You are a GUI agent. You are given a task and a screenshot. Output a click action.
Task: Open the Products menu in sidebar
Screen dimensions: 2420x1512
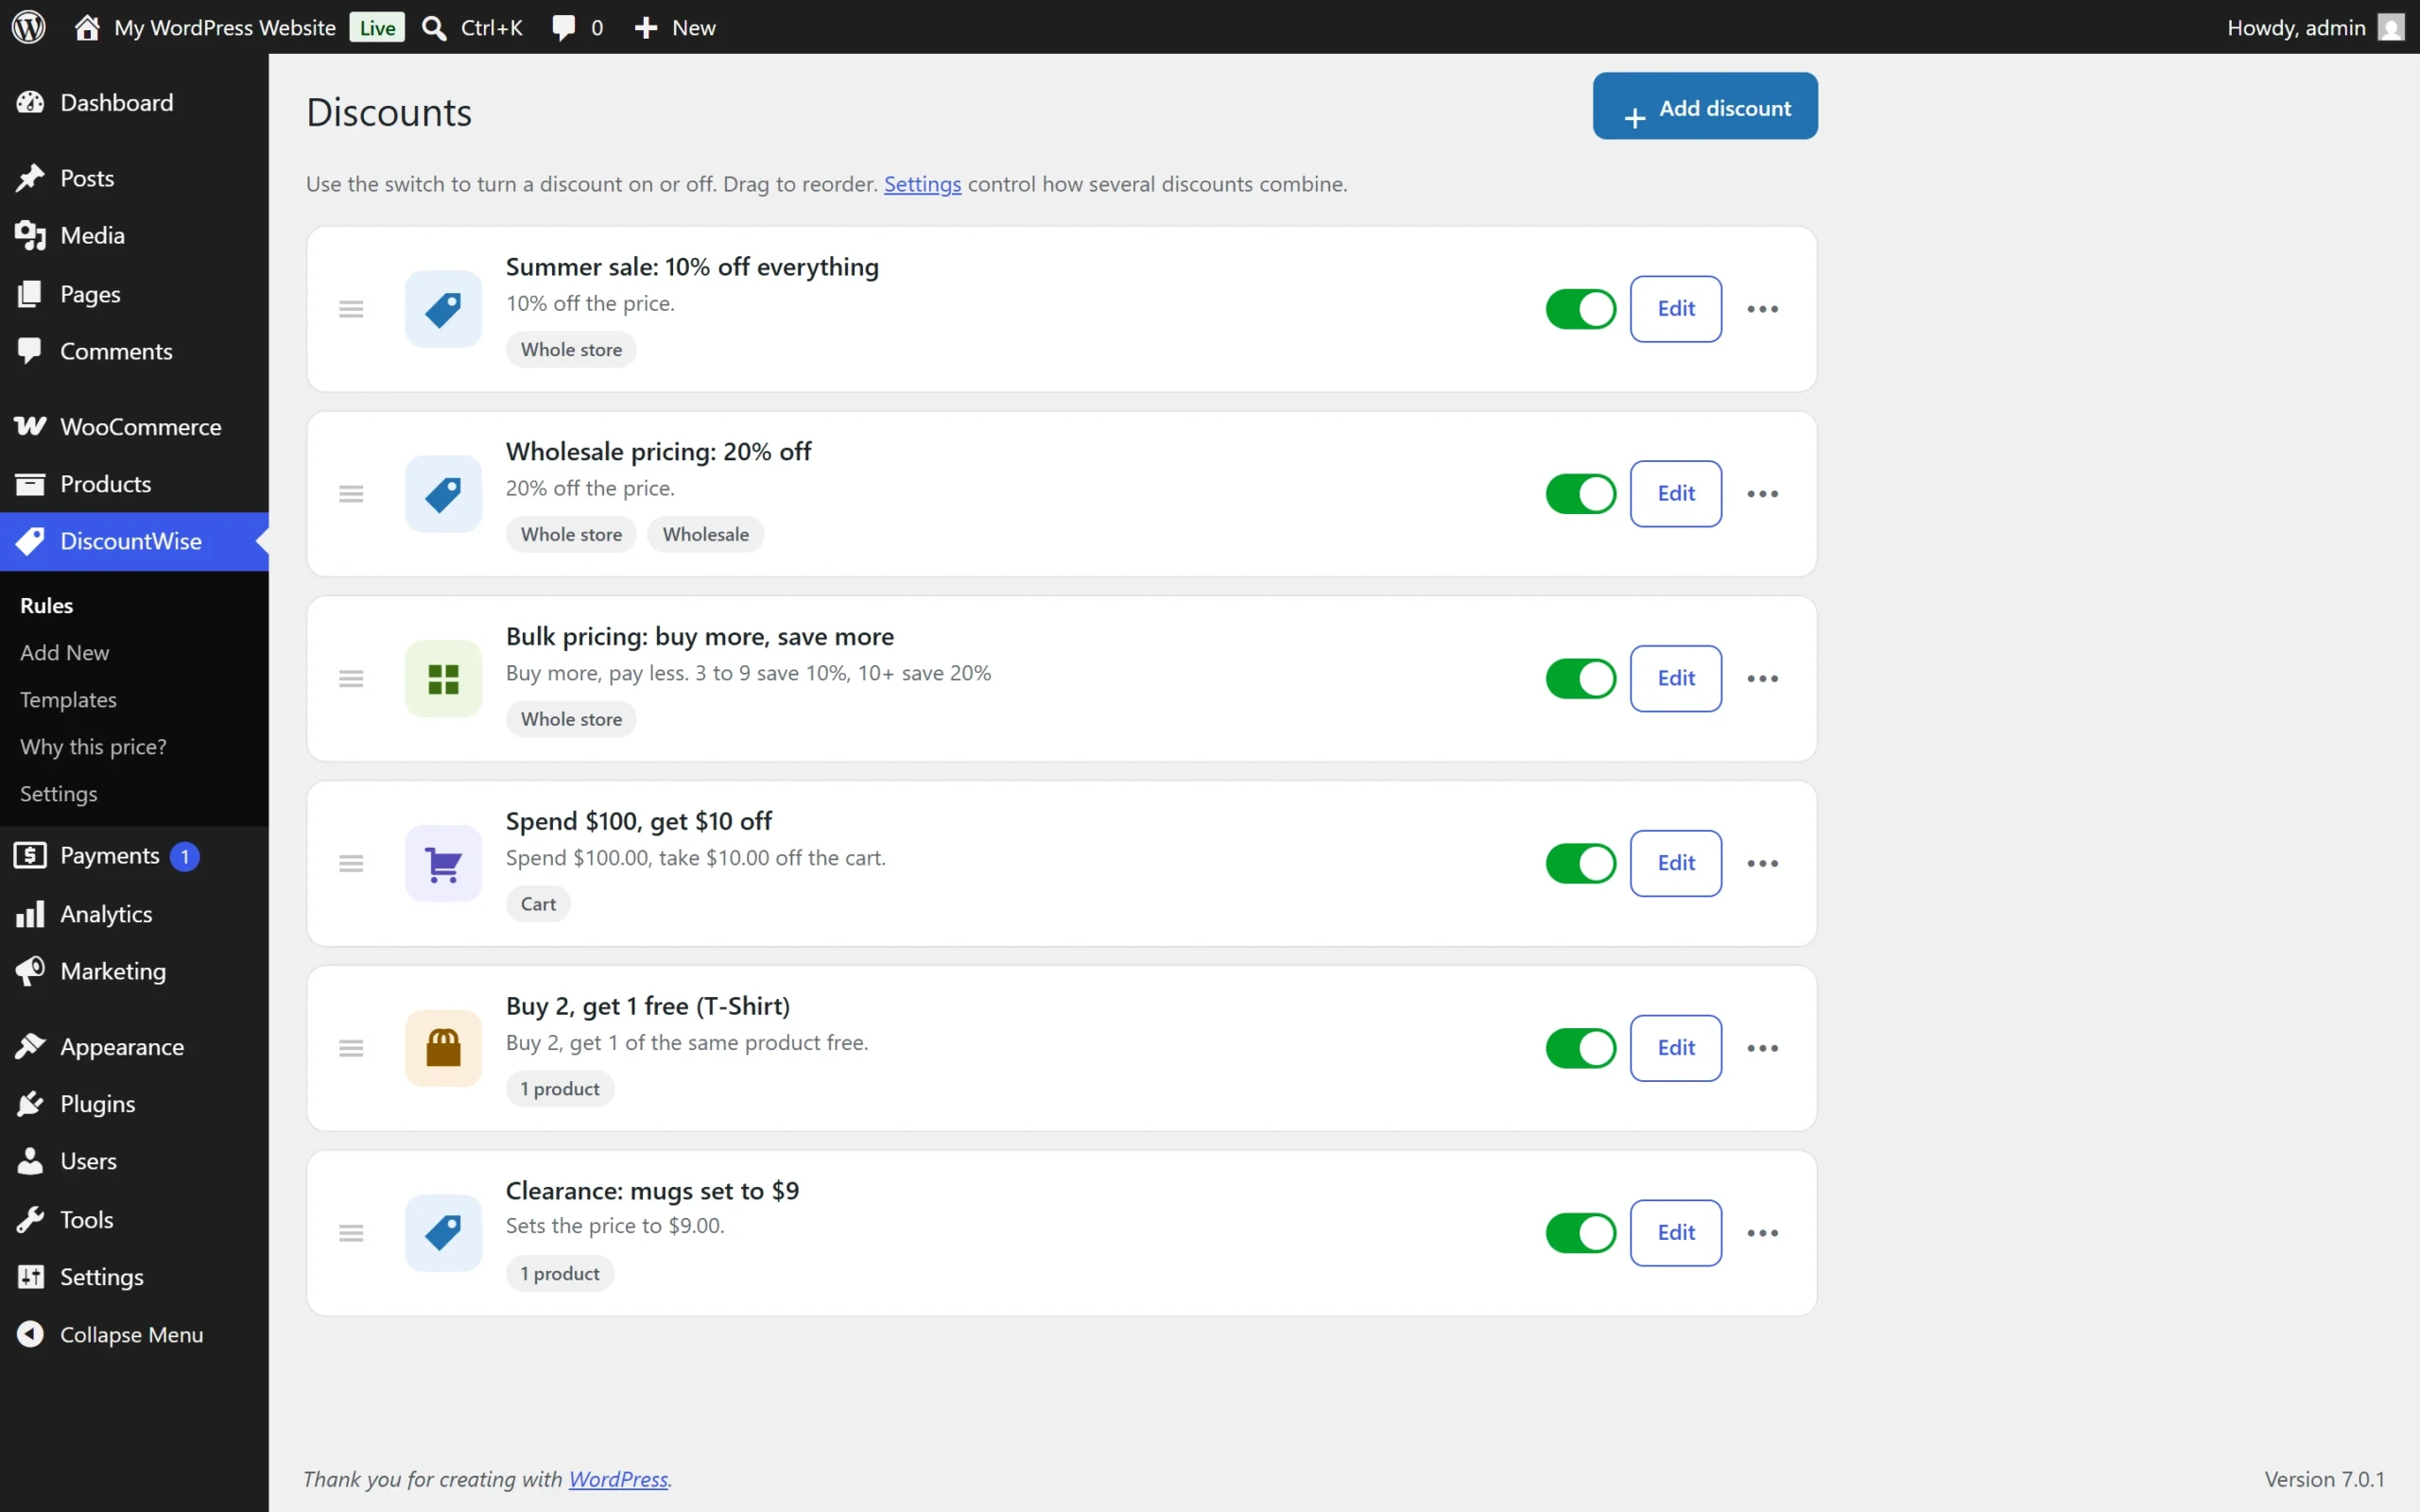coord(134,484)
